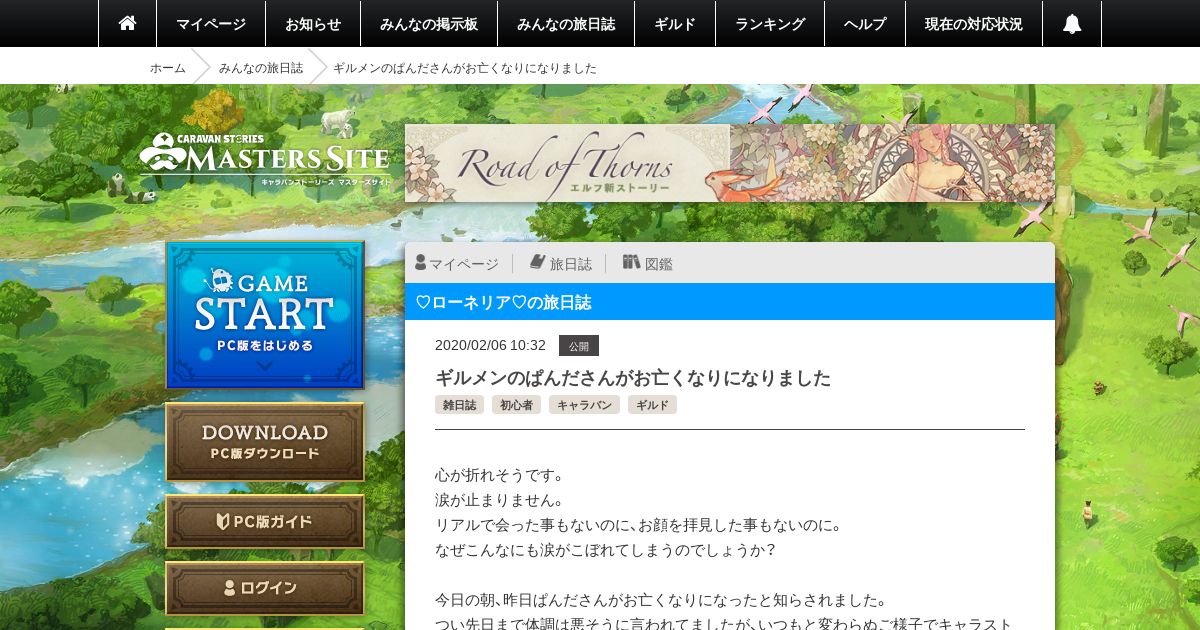Screen dimensions: 1200x630
Task: Open お知らせ in the navigation bar
Action: (313, 24)
